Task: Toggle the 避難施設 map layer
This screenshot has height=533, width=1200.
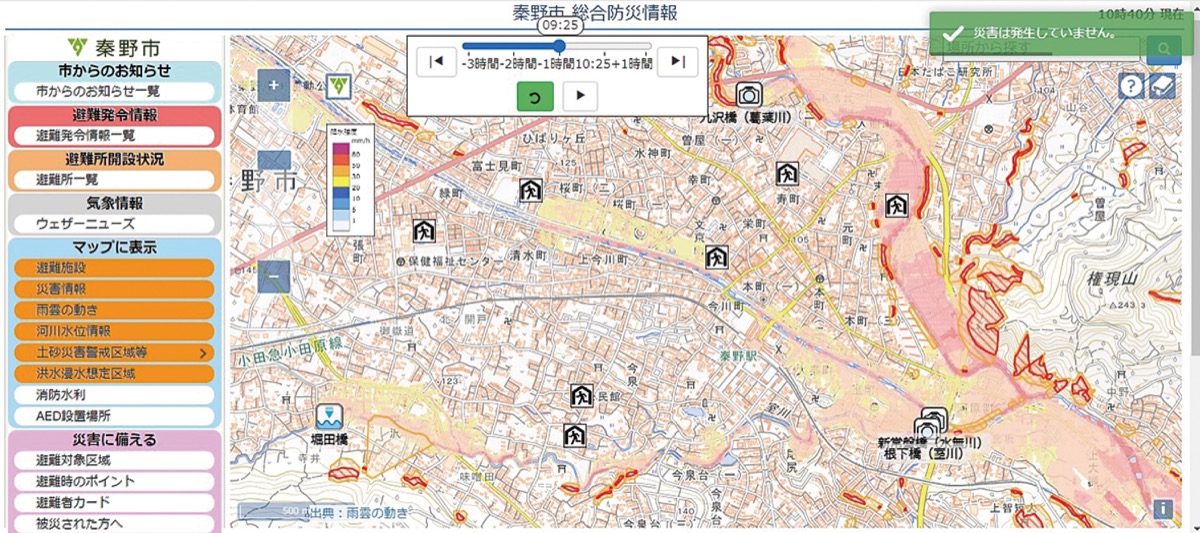Action: pos(113,267)
